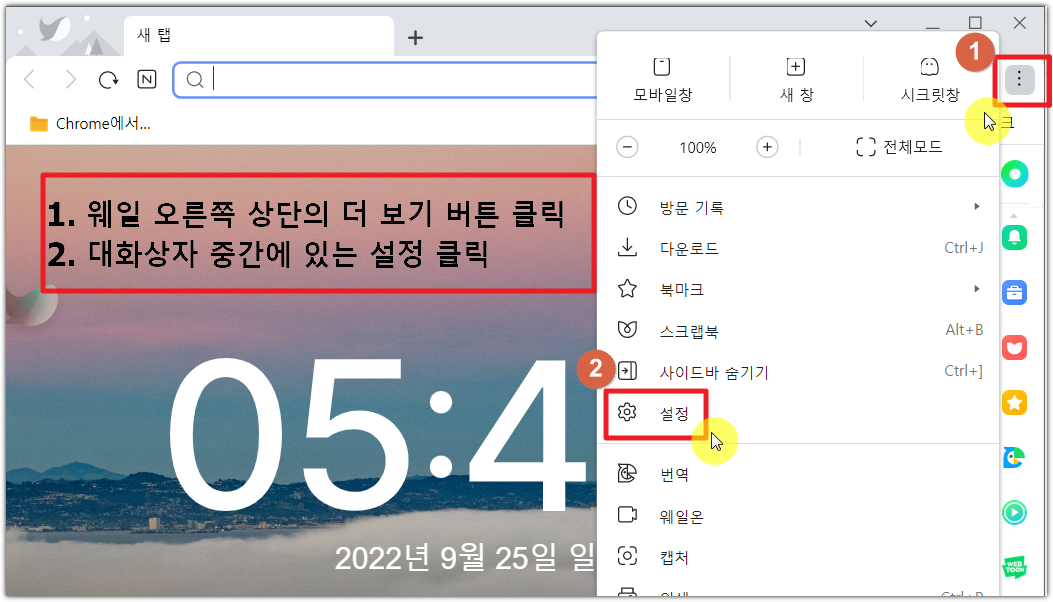Open the WEBTOON sidebar icon
Viewport: 1053px width, 602px height.
tap(1015, 567)
